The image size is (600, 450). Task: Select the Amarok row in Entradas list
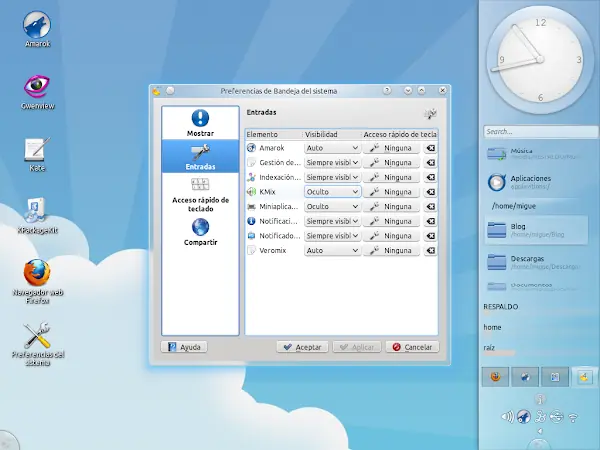[x=274, y=148]
